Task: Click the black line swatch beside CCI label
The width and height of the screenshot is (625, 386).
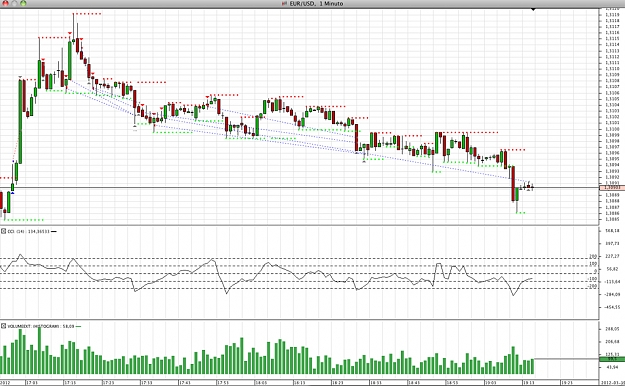Action: 54,231
